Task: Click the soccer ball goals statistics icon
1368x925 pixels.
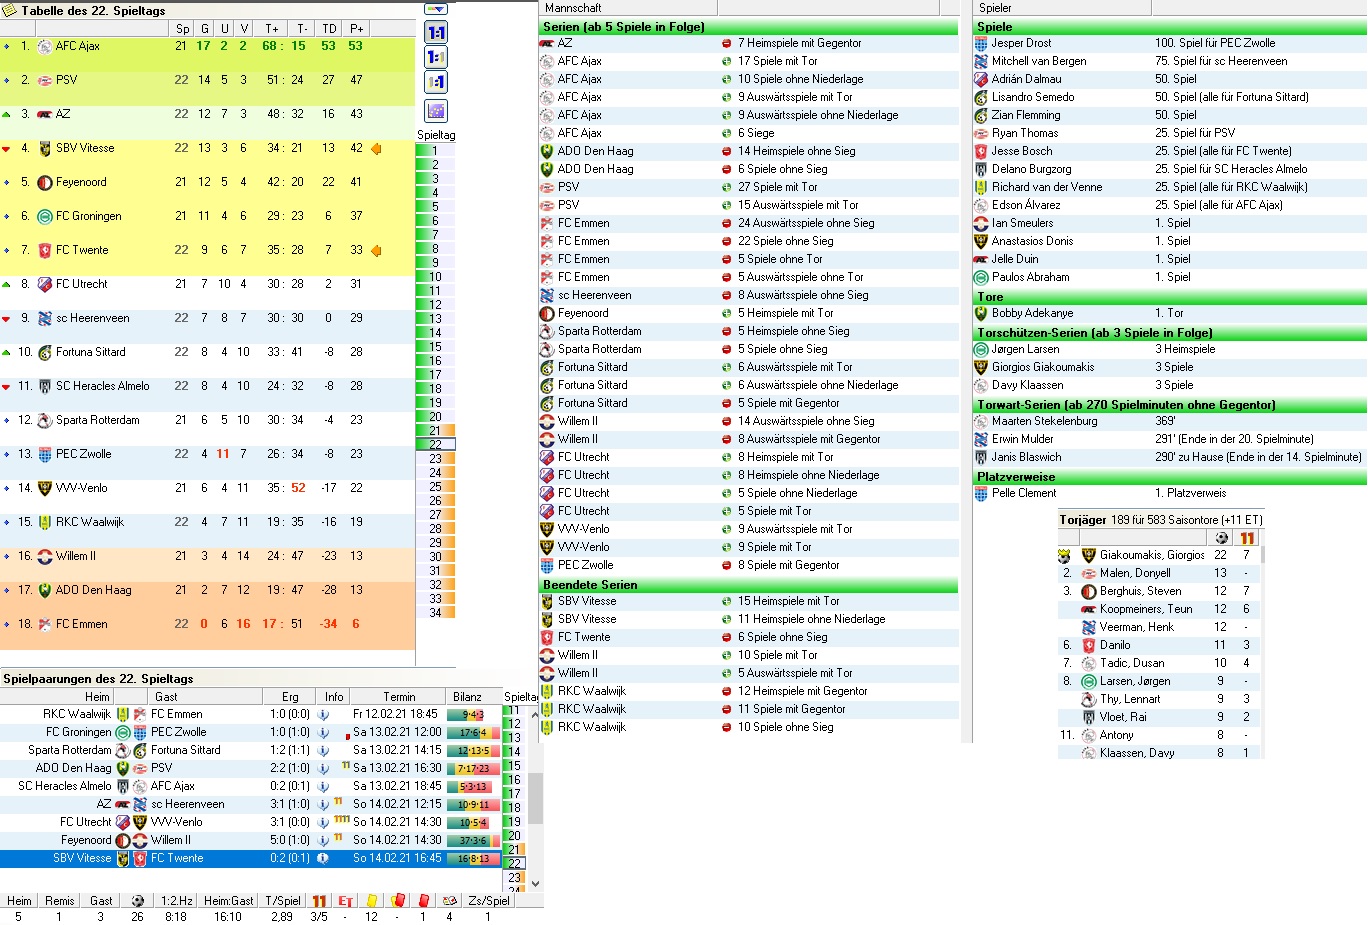Action: coord(138,901)
